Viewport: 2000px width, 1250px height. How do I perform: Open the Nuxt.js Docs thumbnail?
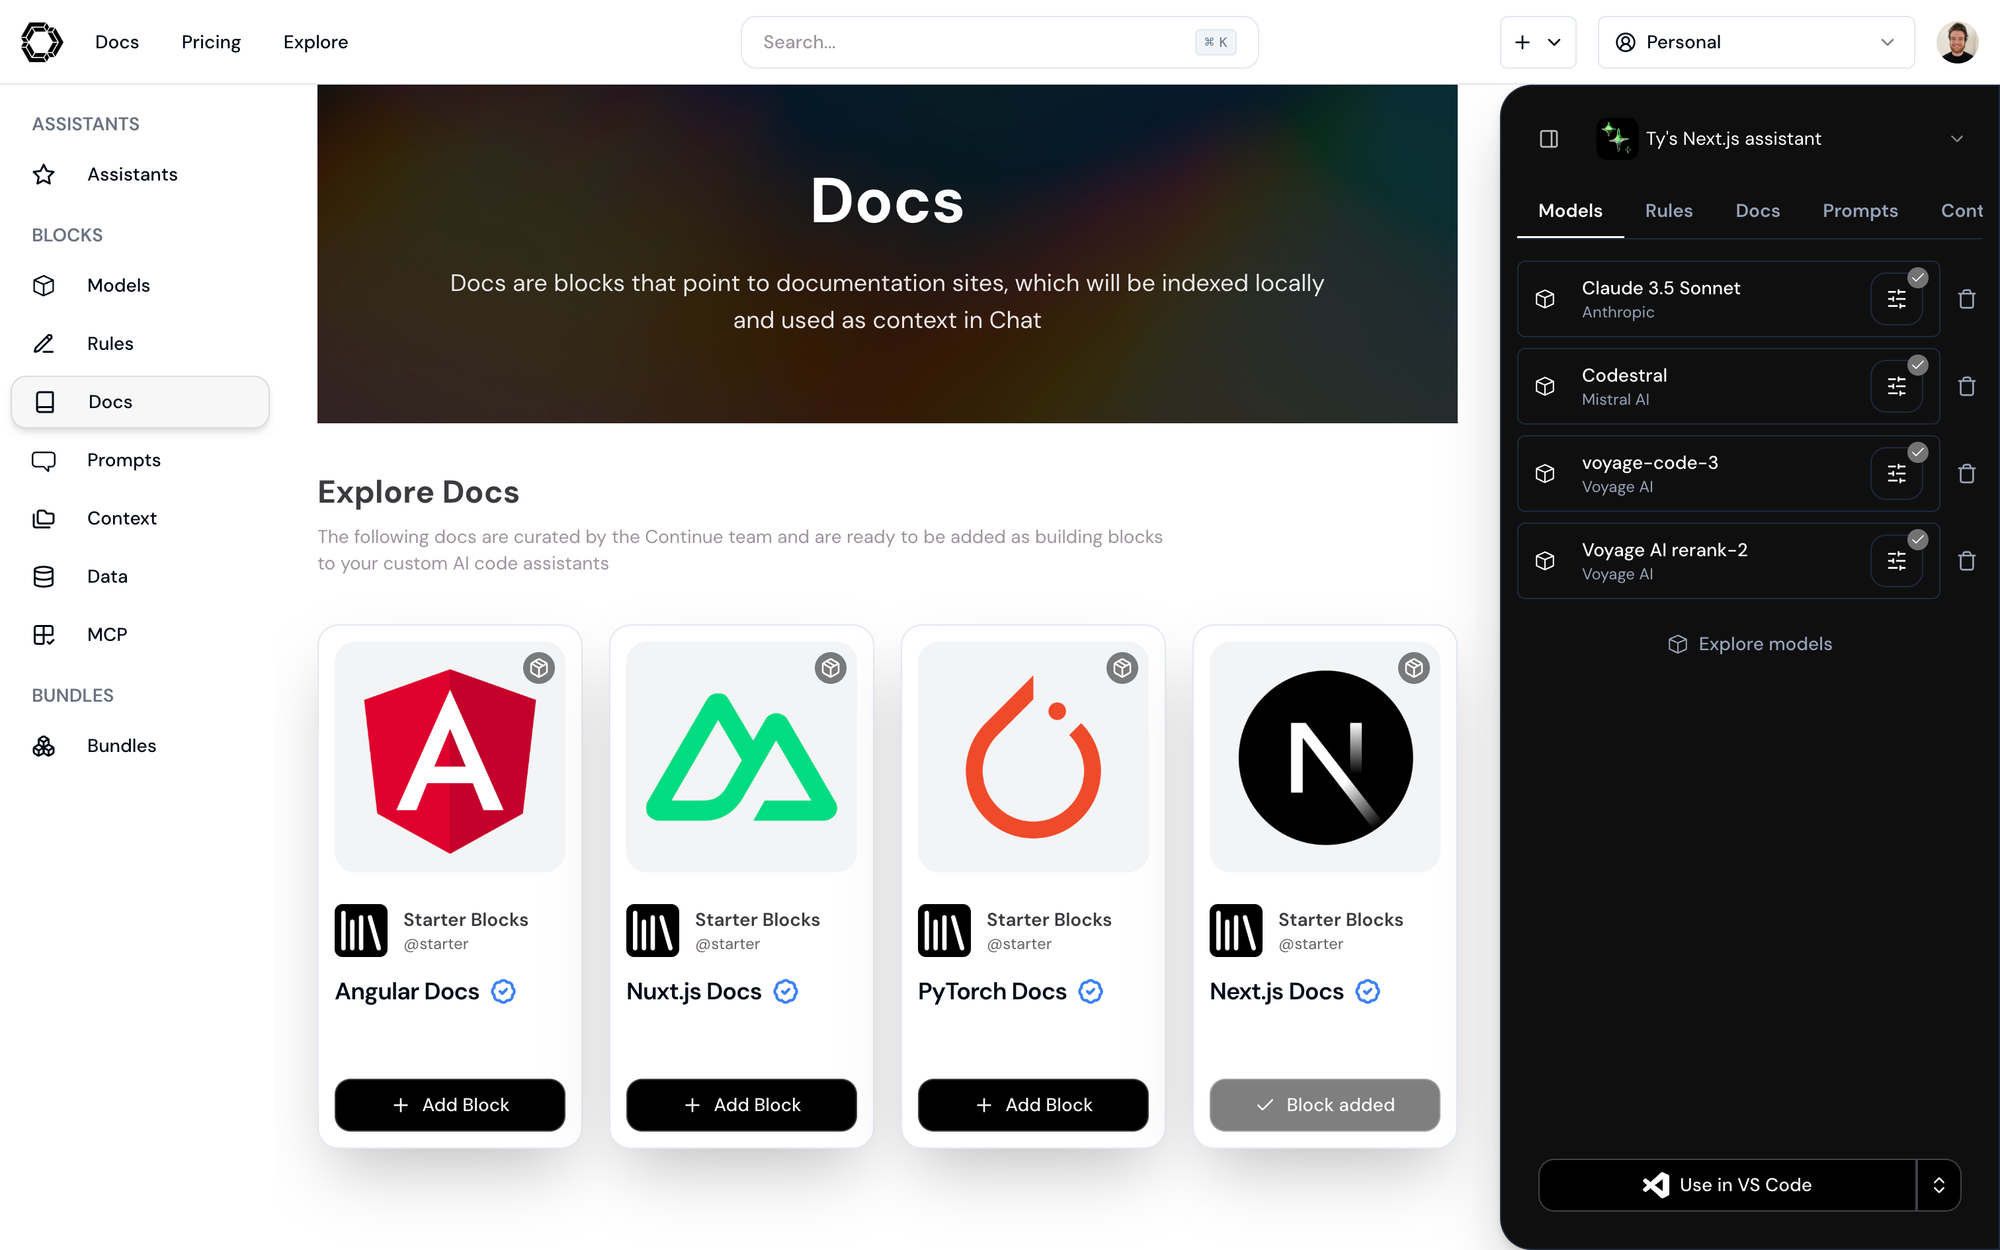tap(741, 757)
